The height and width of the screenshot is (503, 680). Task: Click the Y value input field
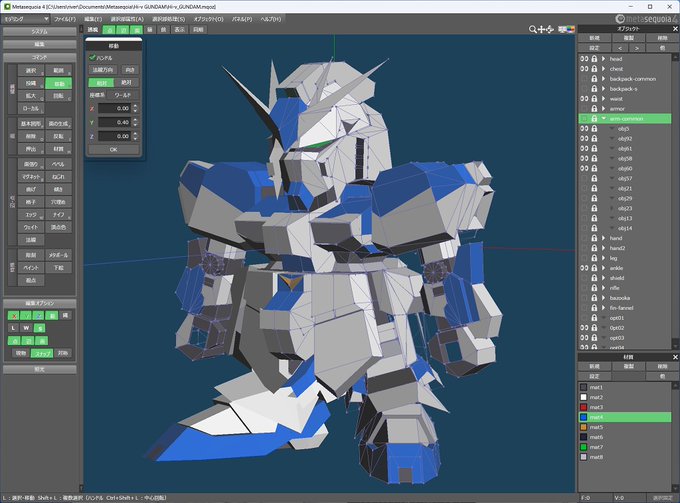[114, 122]
